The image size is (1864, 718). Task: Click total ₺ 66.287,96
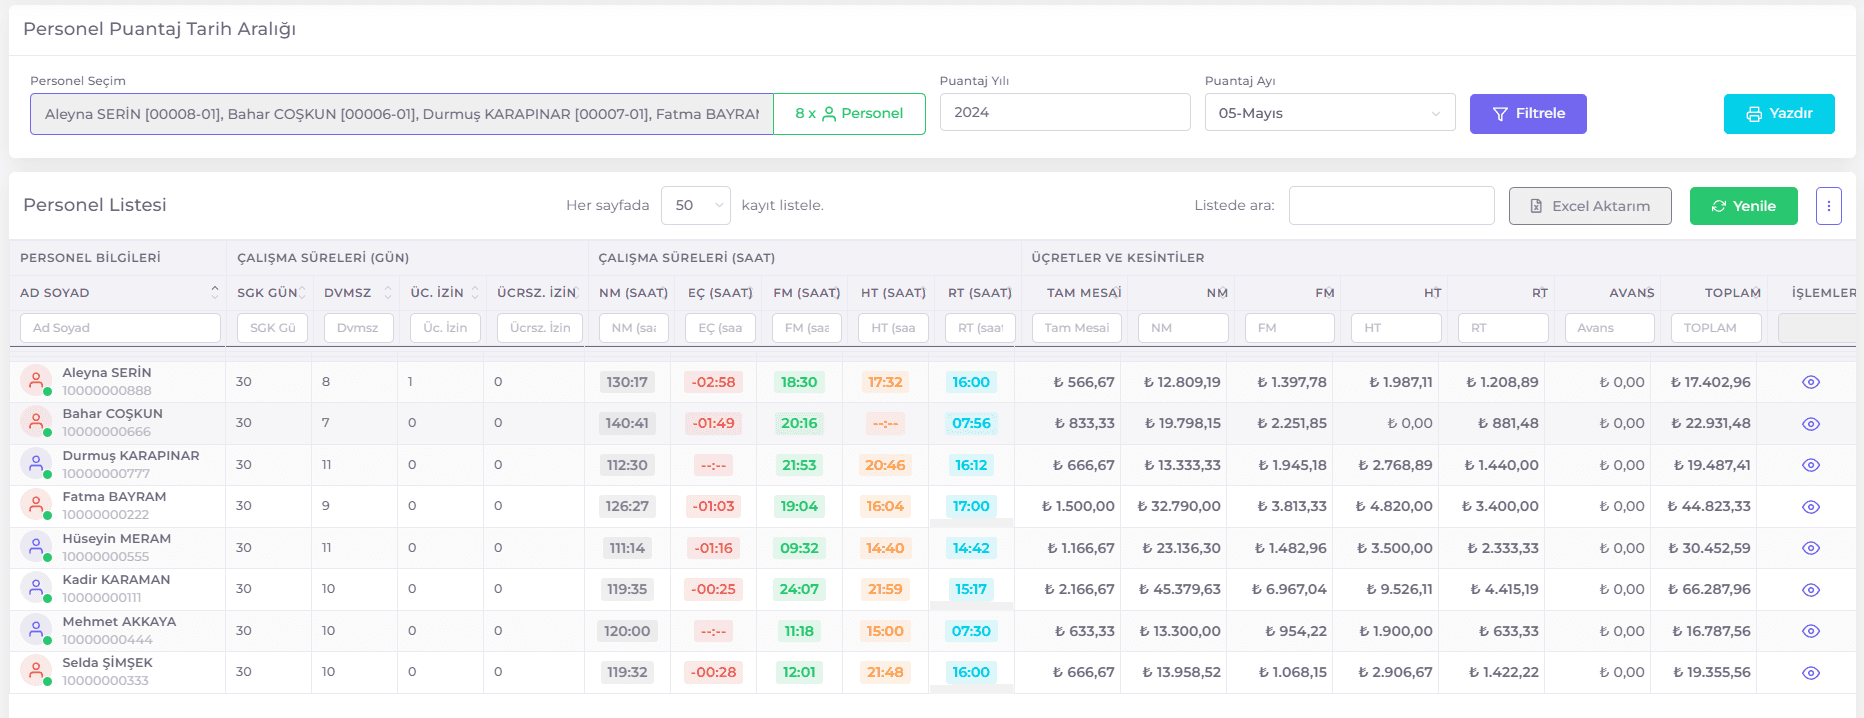pos(1709,589)
